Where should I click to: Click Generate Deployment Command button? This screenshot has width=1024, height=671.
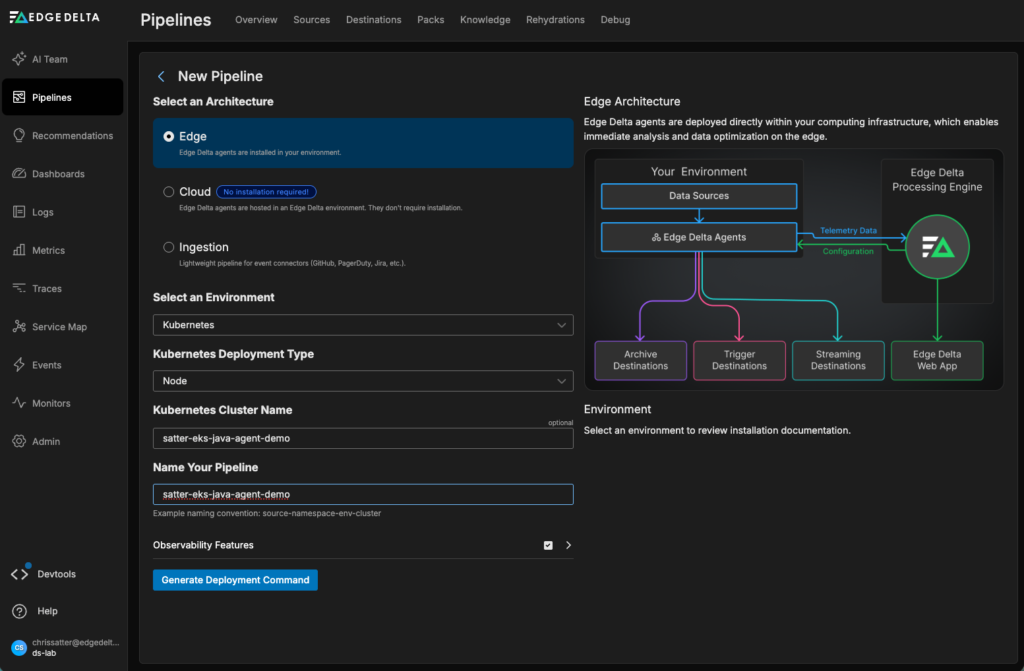(x=235, y=580)
